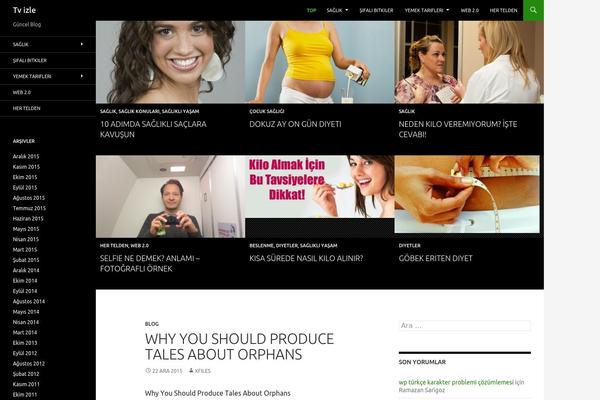Image resolution: width=600 pixels, height=400 pixels.
Task: Open the YEMEK TARİFLERİ dropdown in the top navigation
Action: tap(427, 10)
